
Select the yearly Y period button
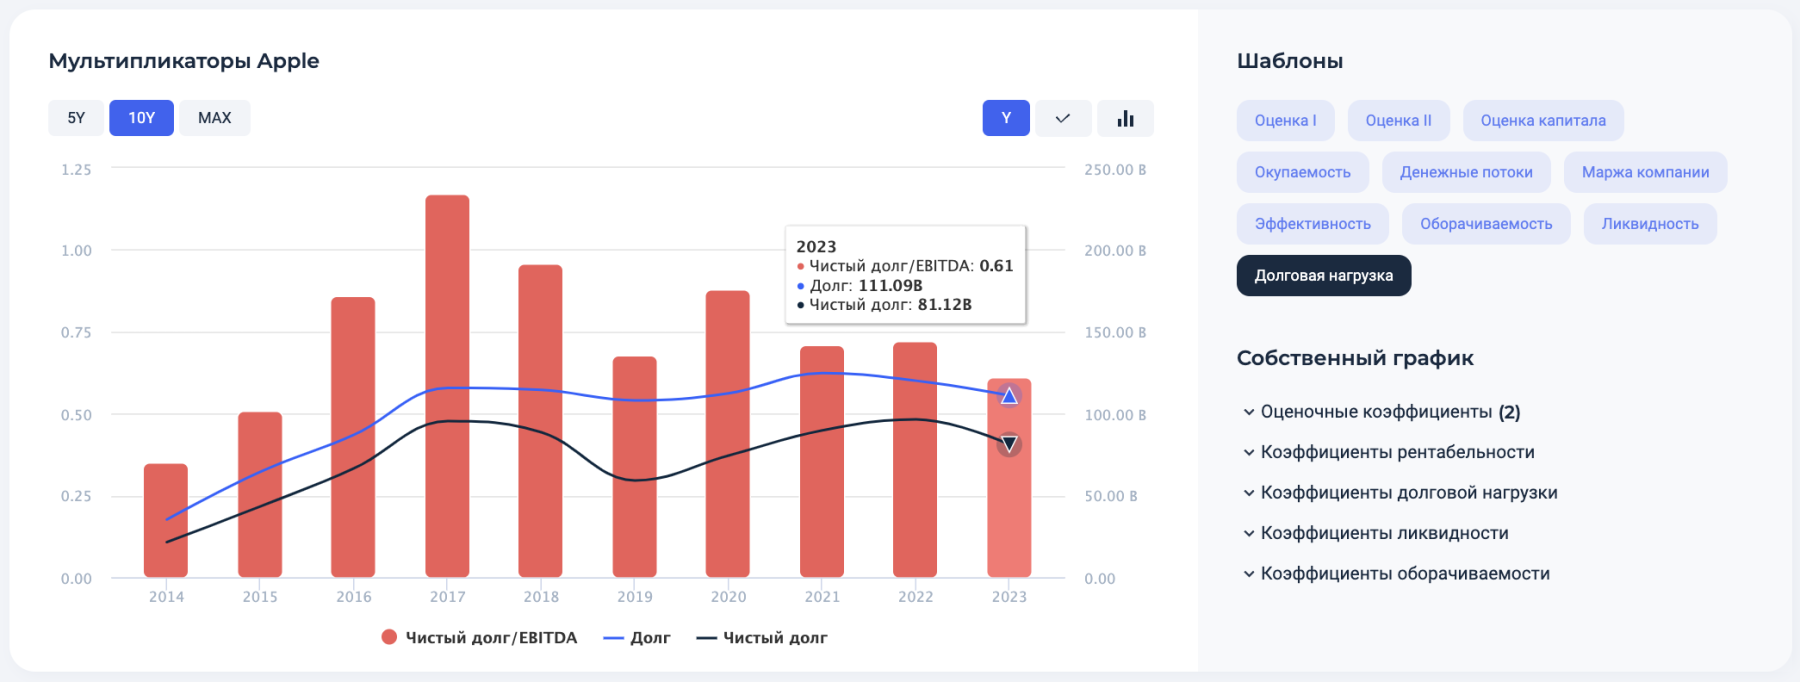[x=1006, y=118]
